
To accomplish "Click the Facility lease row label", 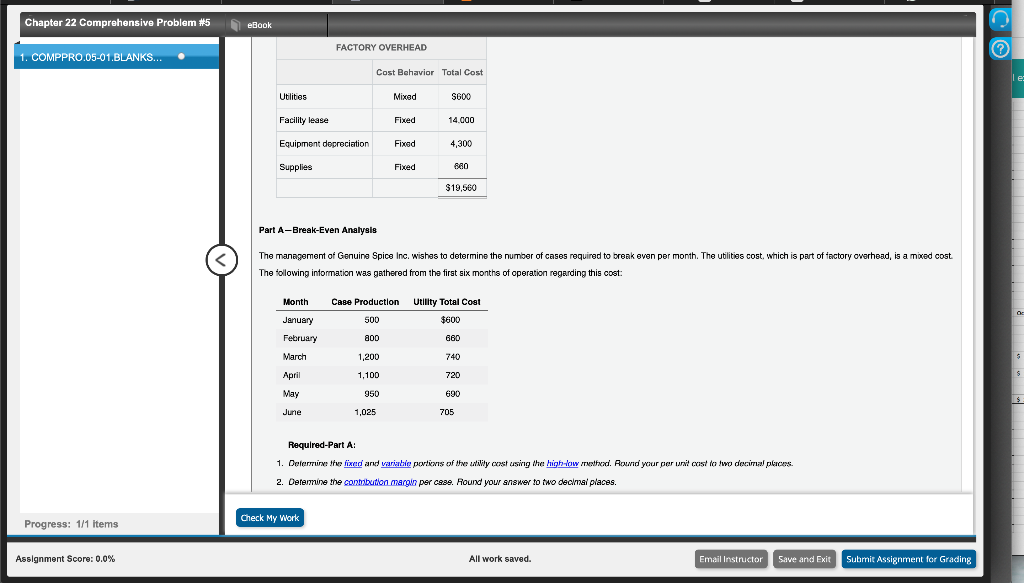I will [x=304, y=120].
